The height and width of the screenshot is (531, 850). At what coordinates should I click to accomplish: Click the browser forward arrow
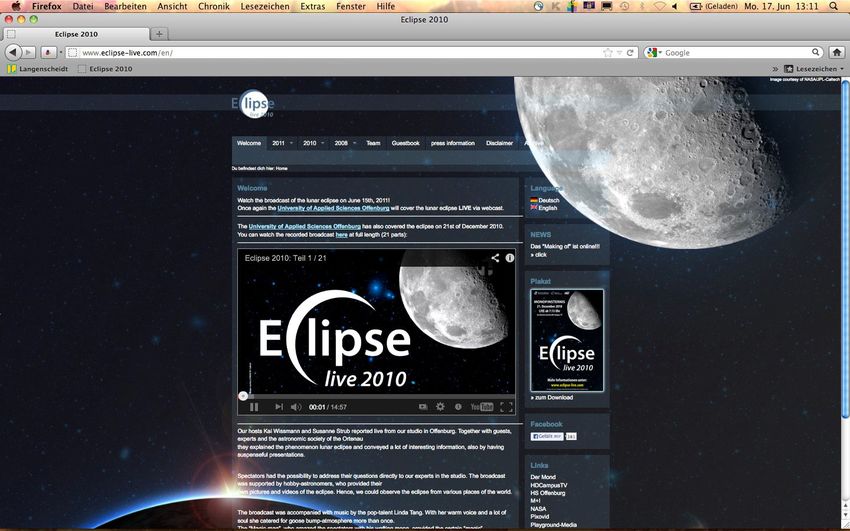pyautogui.click(x=29, y=53)
